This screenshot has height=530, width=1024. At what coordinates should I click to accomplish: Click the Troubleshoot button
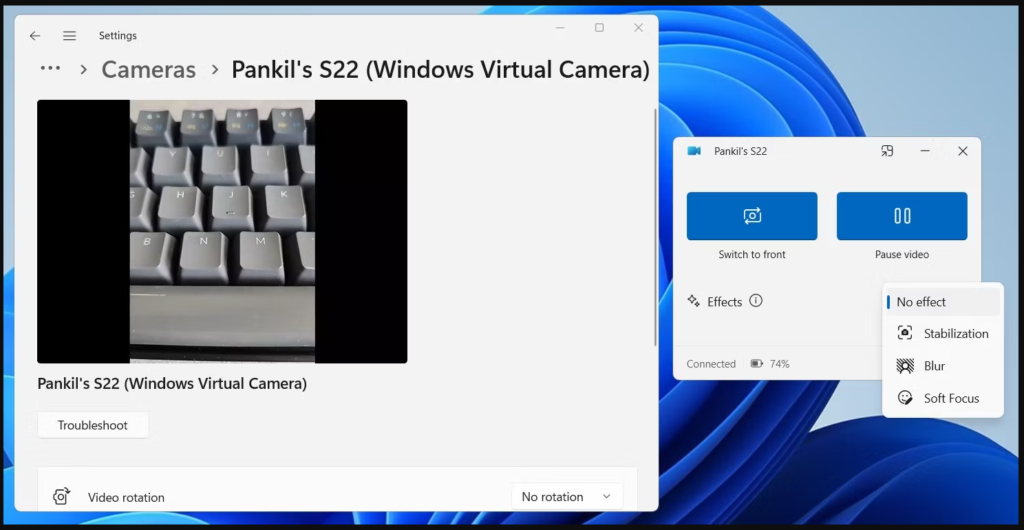click(x=93, y=425)
